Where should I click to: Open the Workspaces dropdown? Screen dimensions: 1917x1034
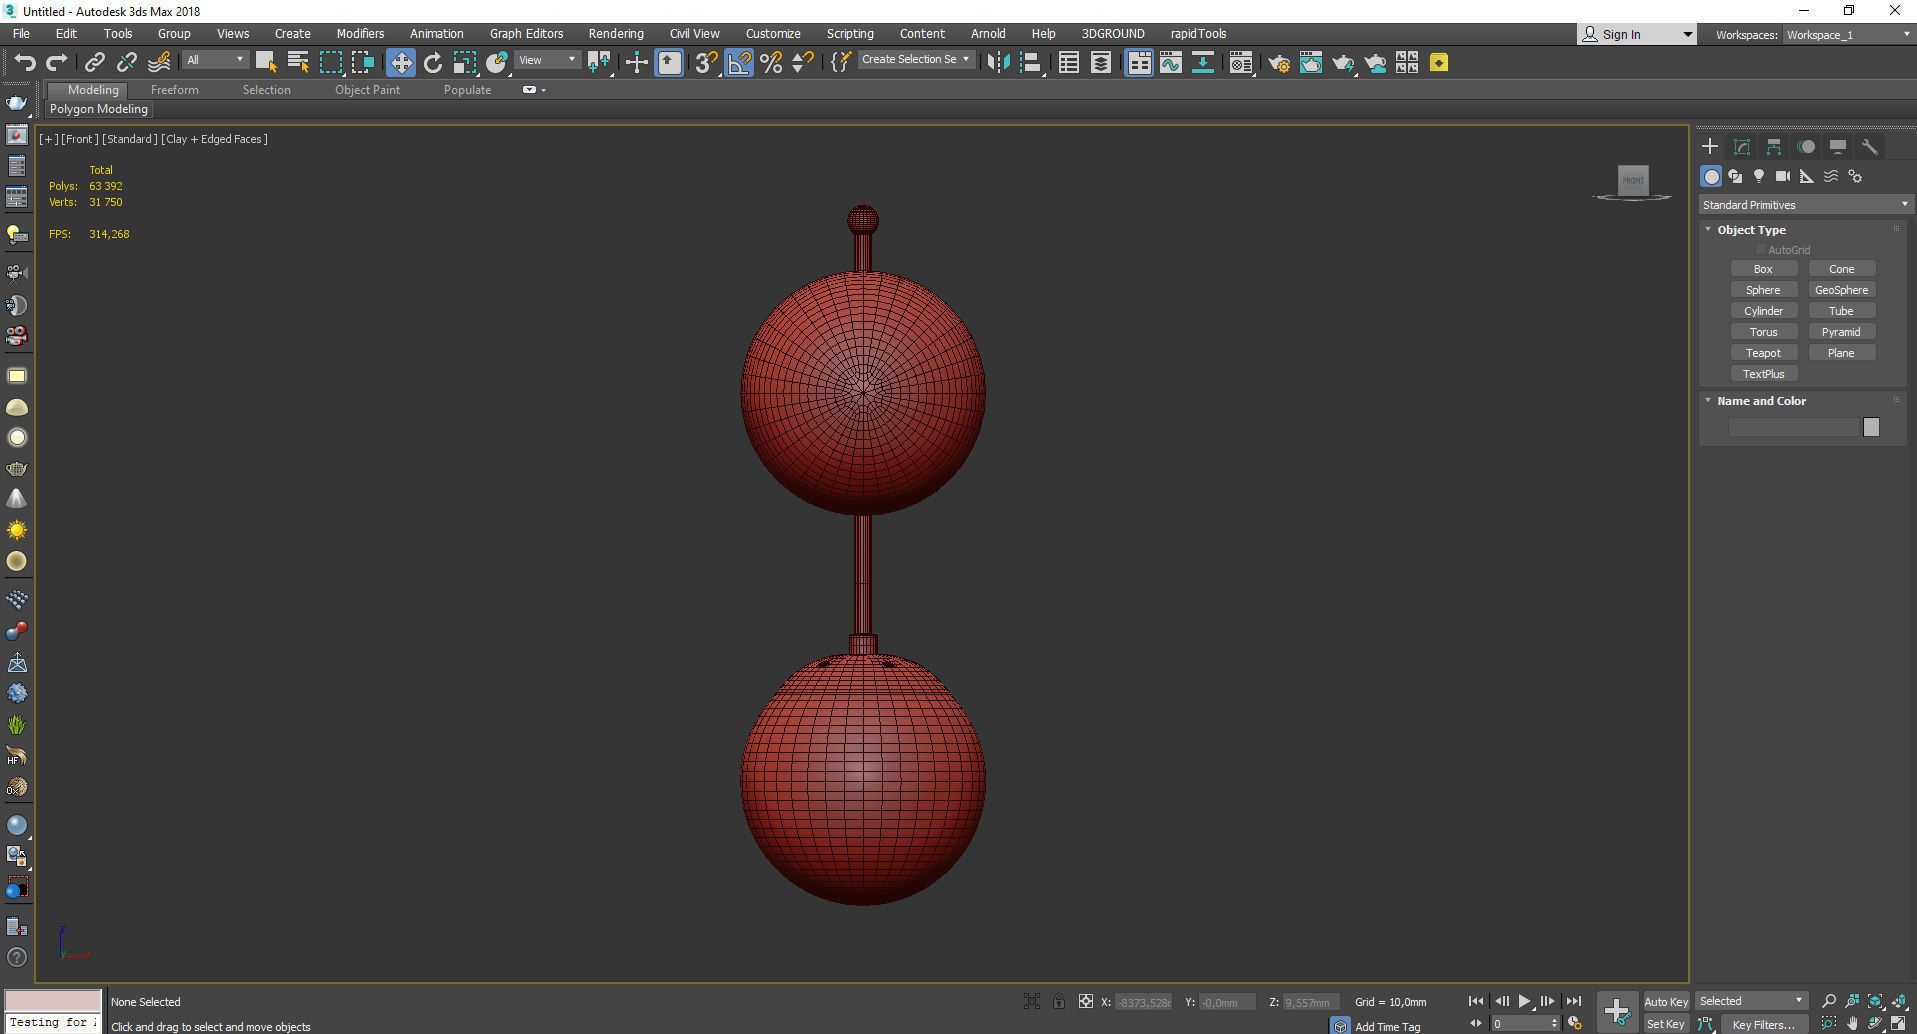click(x=1848, y=34)
